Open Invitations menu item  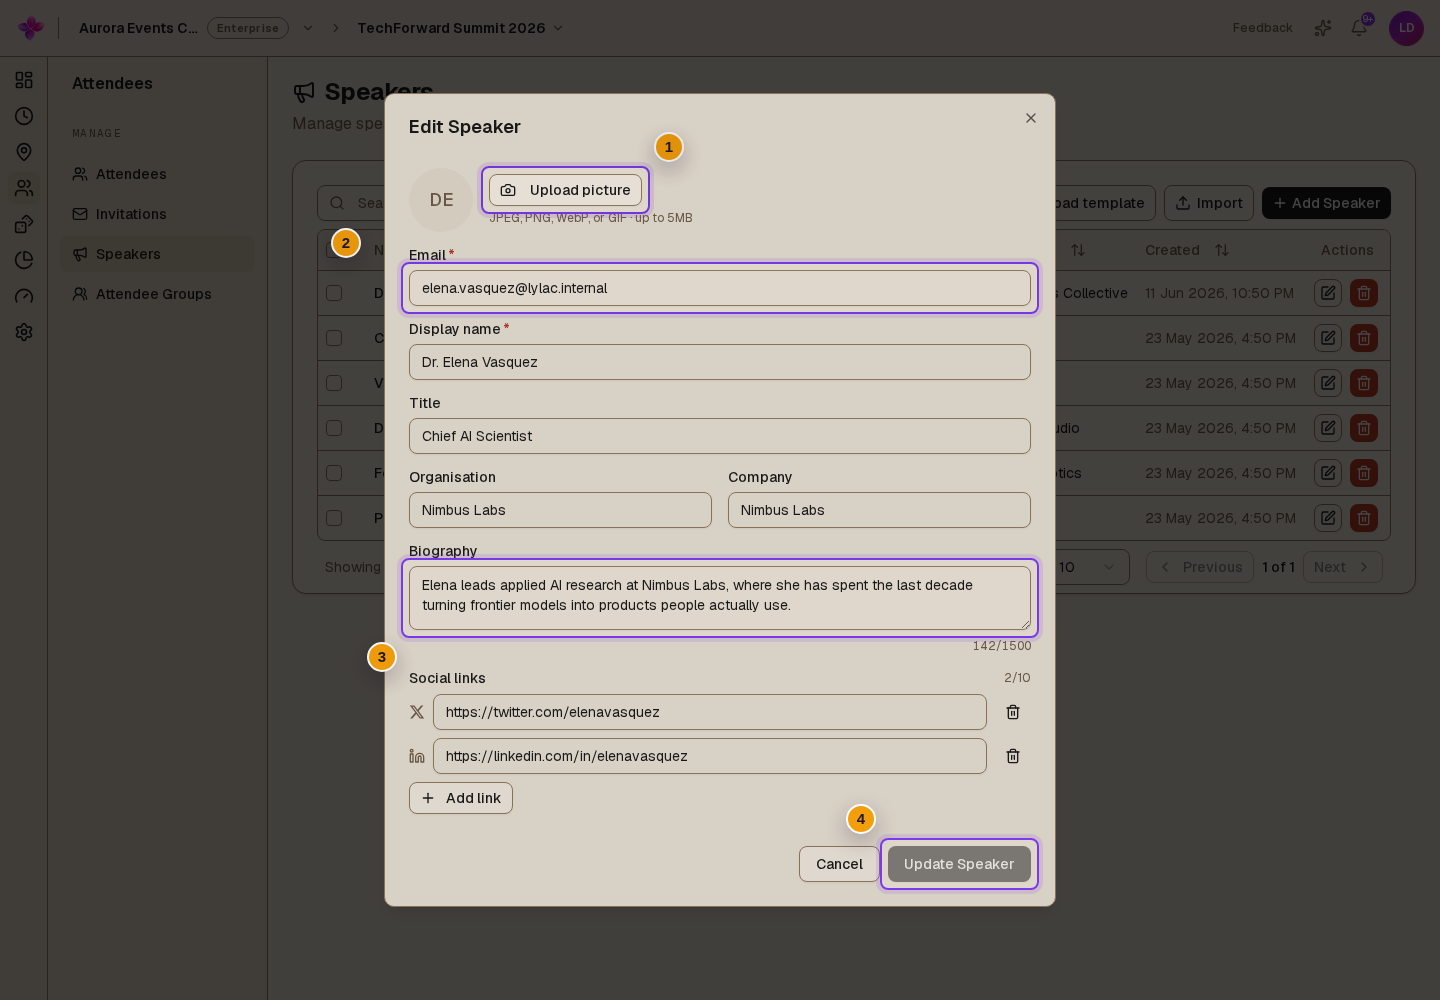pos(158,214)
